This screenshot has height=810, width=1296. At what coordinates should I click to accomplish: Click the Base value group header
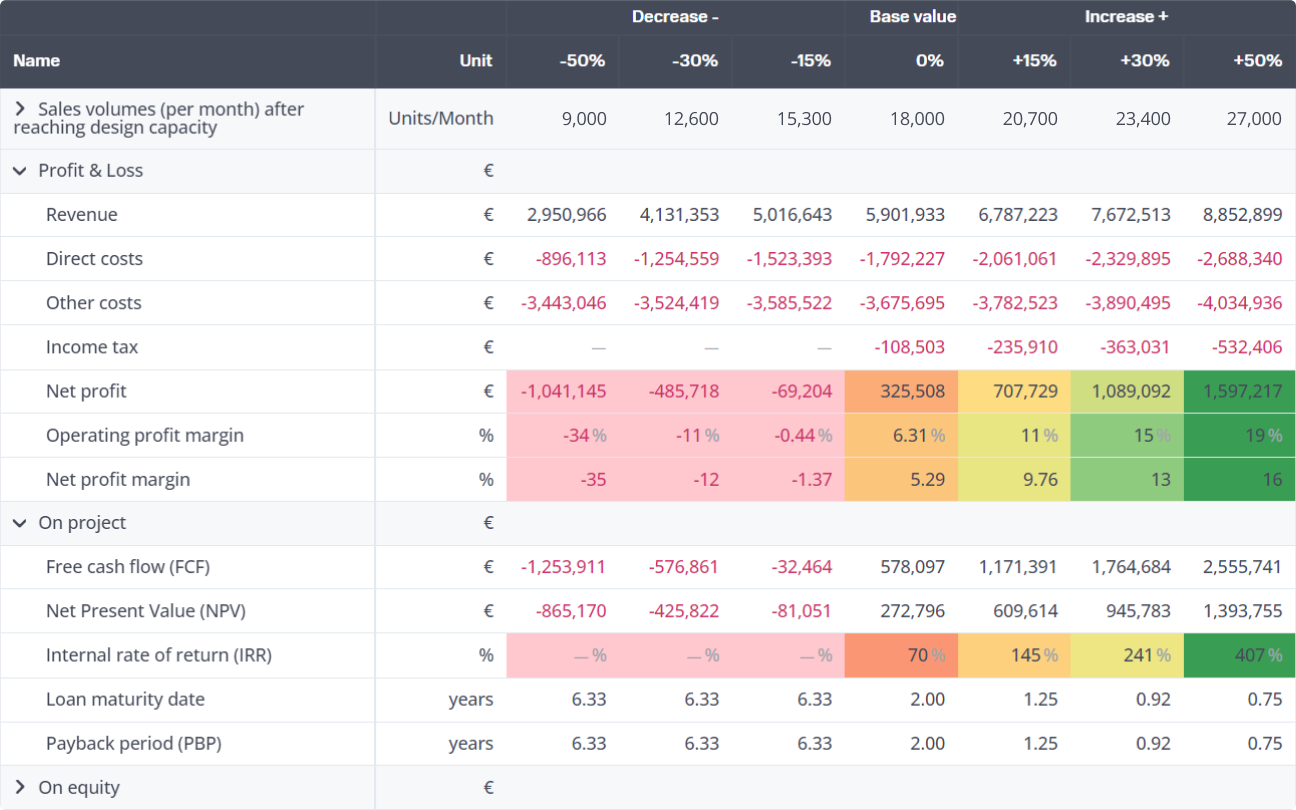click(x=913, y=17)
